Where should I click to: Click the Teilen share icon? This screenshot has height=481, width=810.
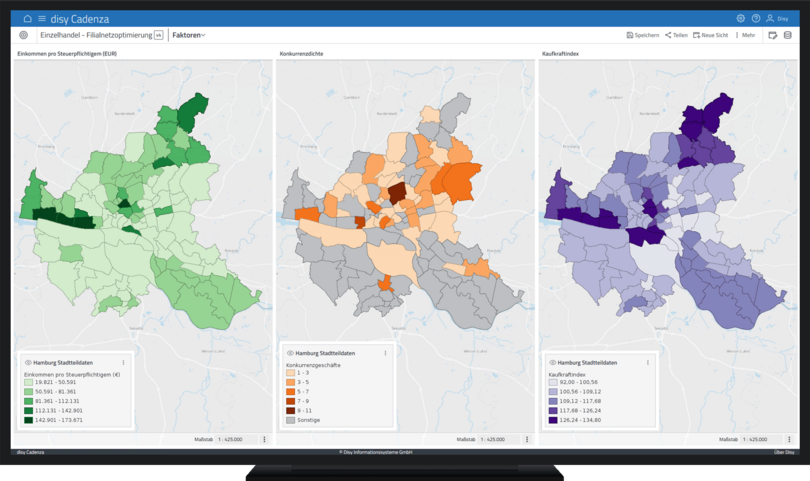668,35
